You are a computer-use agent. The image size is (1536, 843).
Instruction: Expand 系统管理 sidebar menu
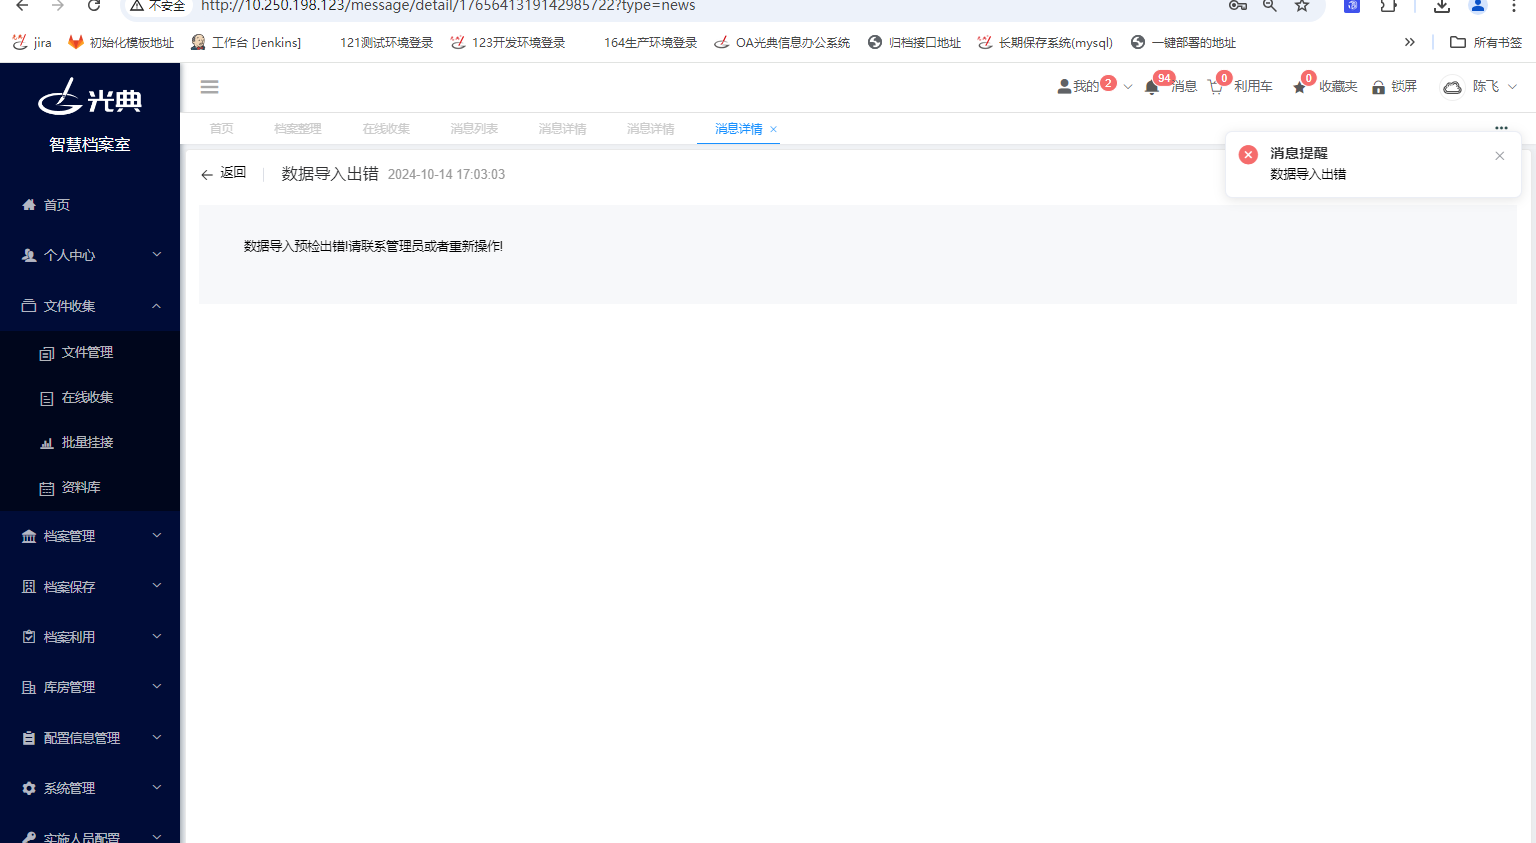pos(90,788)
